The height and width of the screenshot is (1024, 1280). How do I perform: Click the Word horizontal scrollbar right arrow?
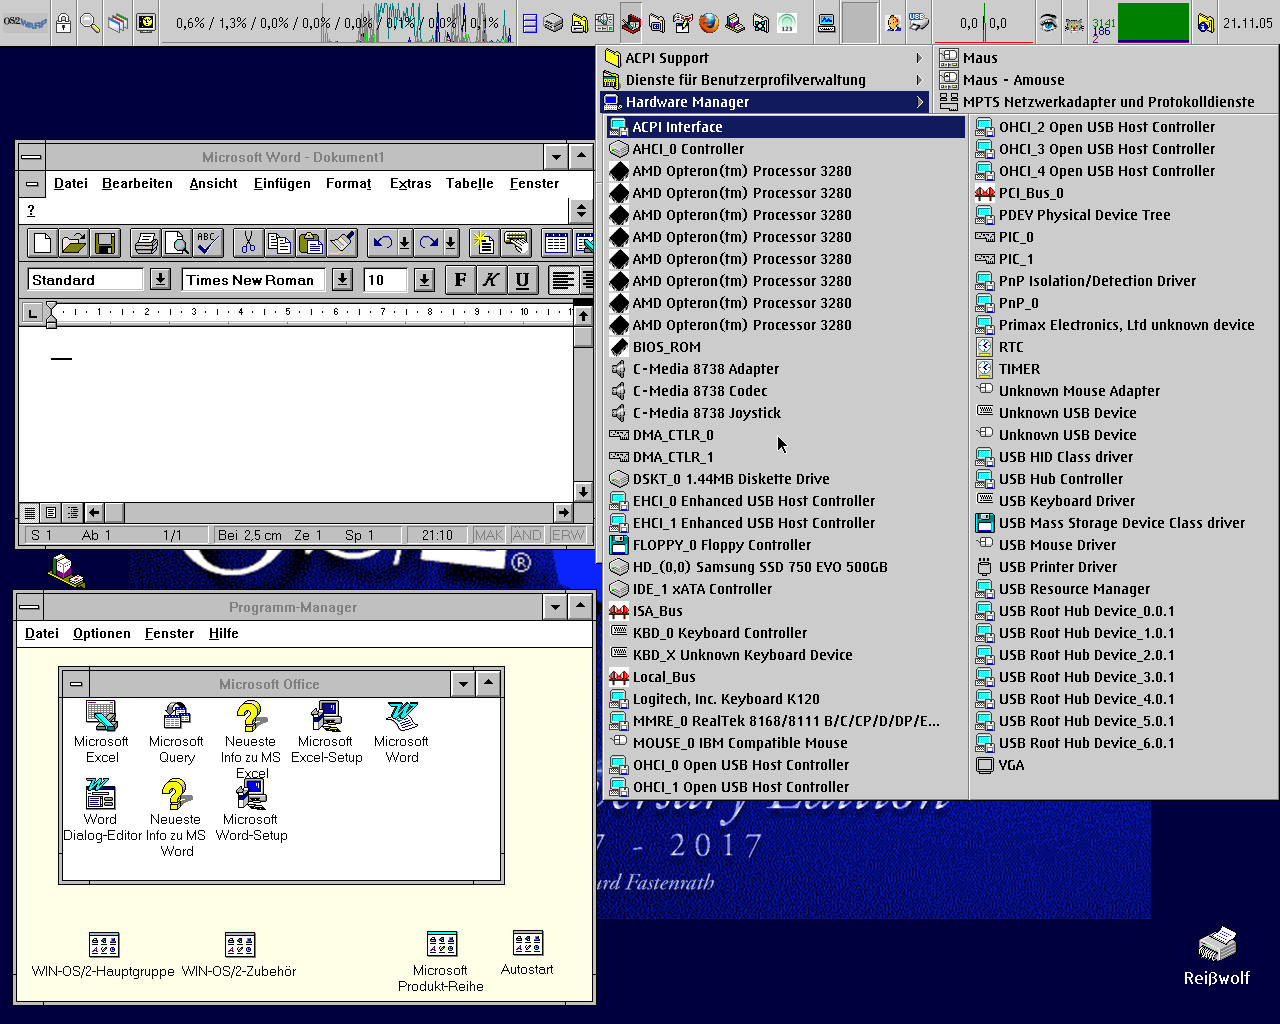[564, 512]
